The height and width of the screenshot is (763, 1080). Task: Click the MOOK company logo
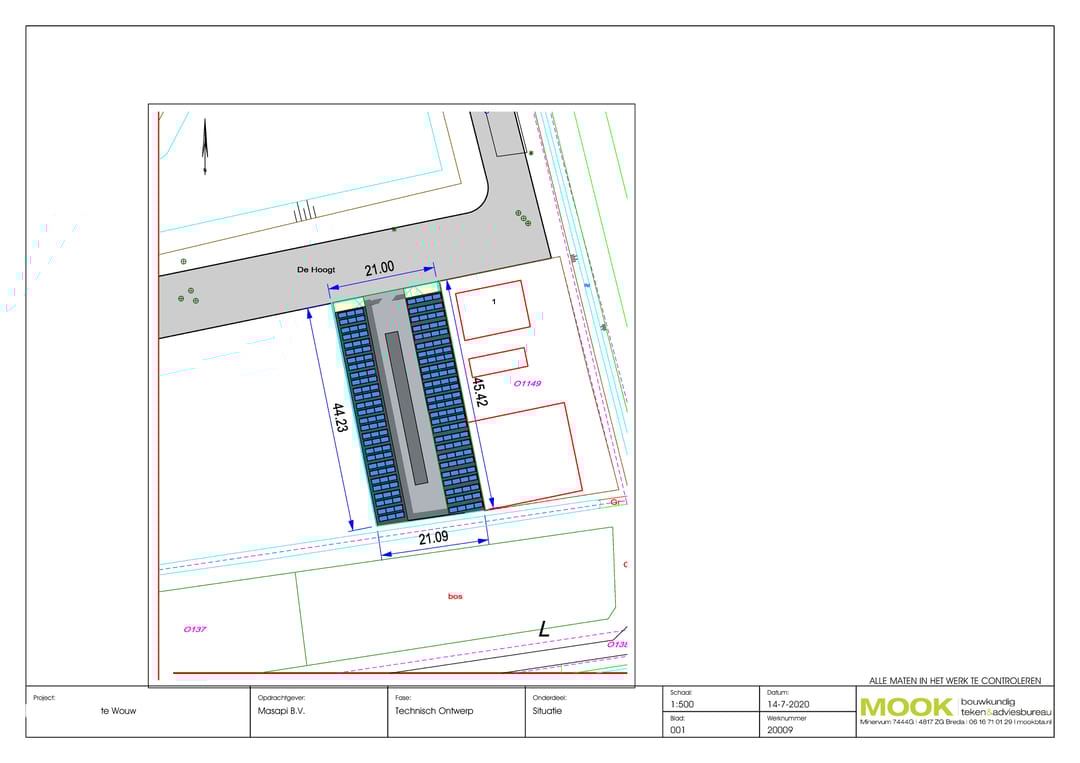(x=906, y=707)
